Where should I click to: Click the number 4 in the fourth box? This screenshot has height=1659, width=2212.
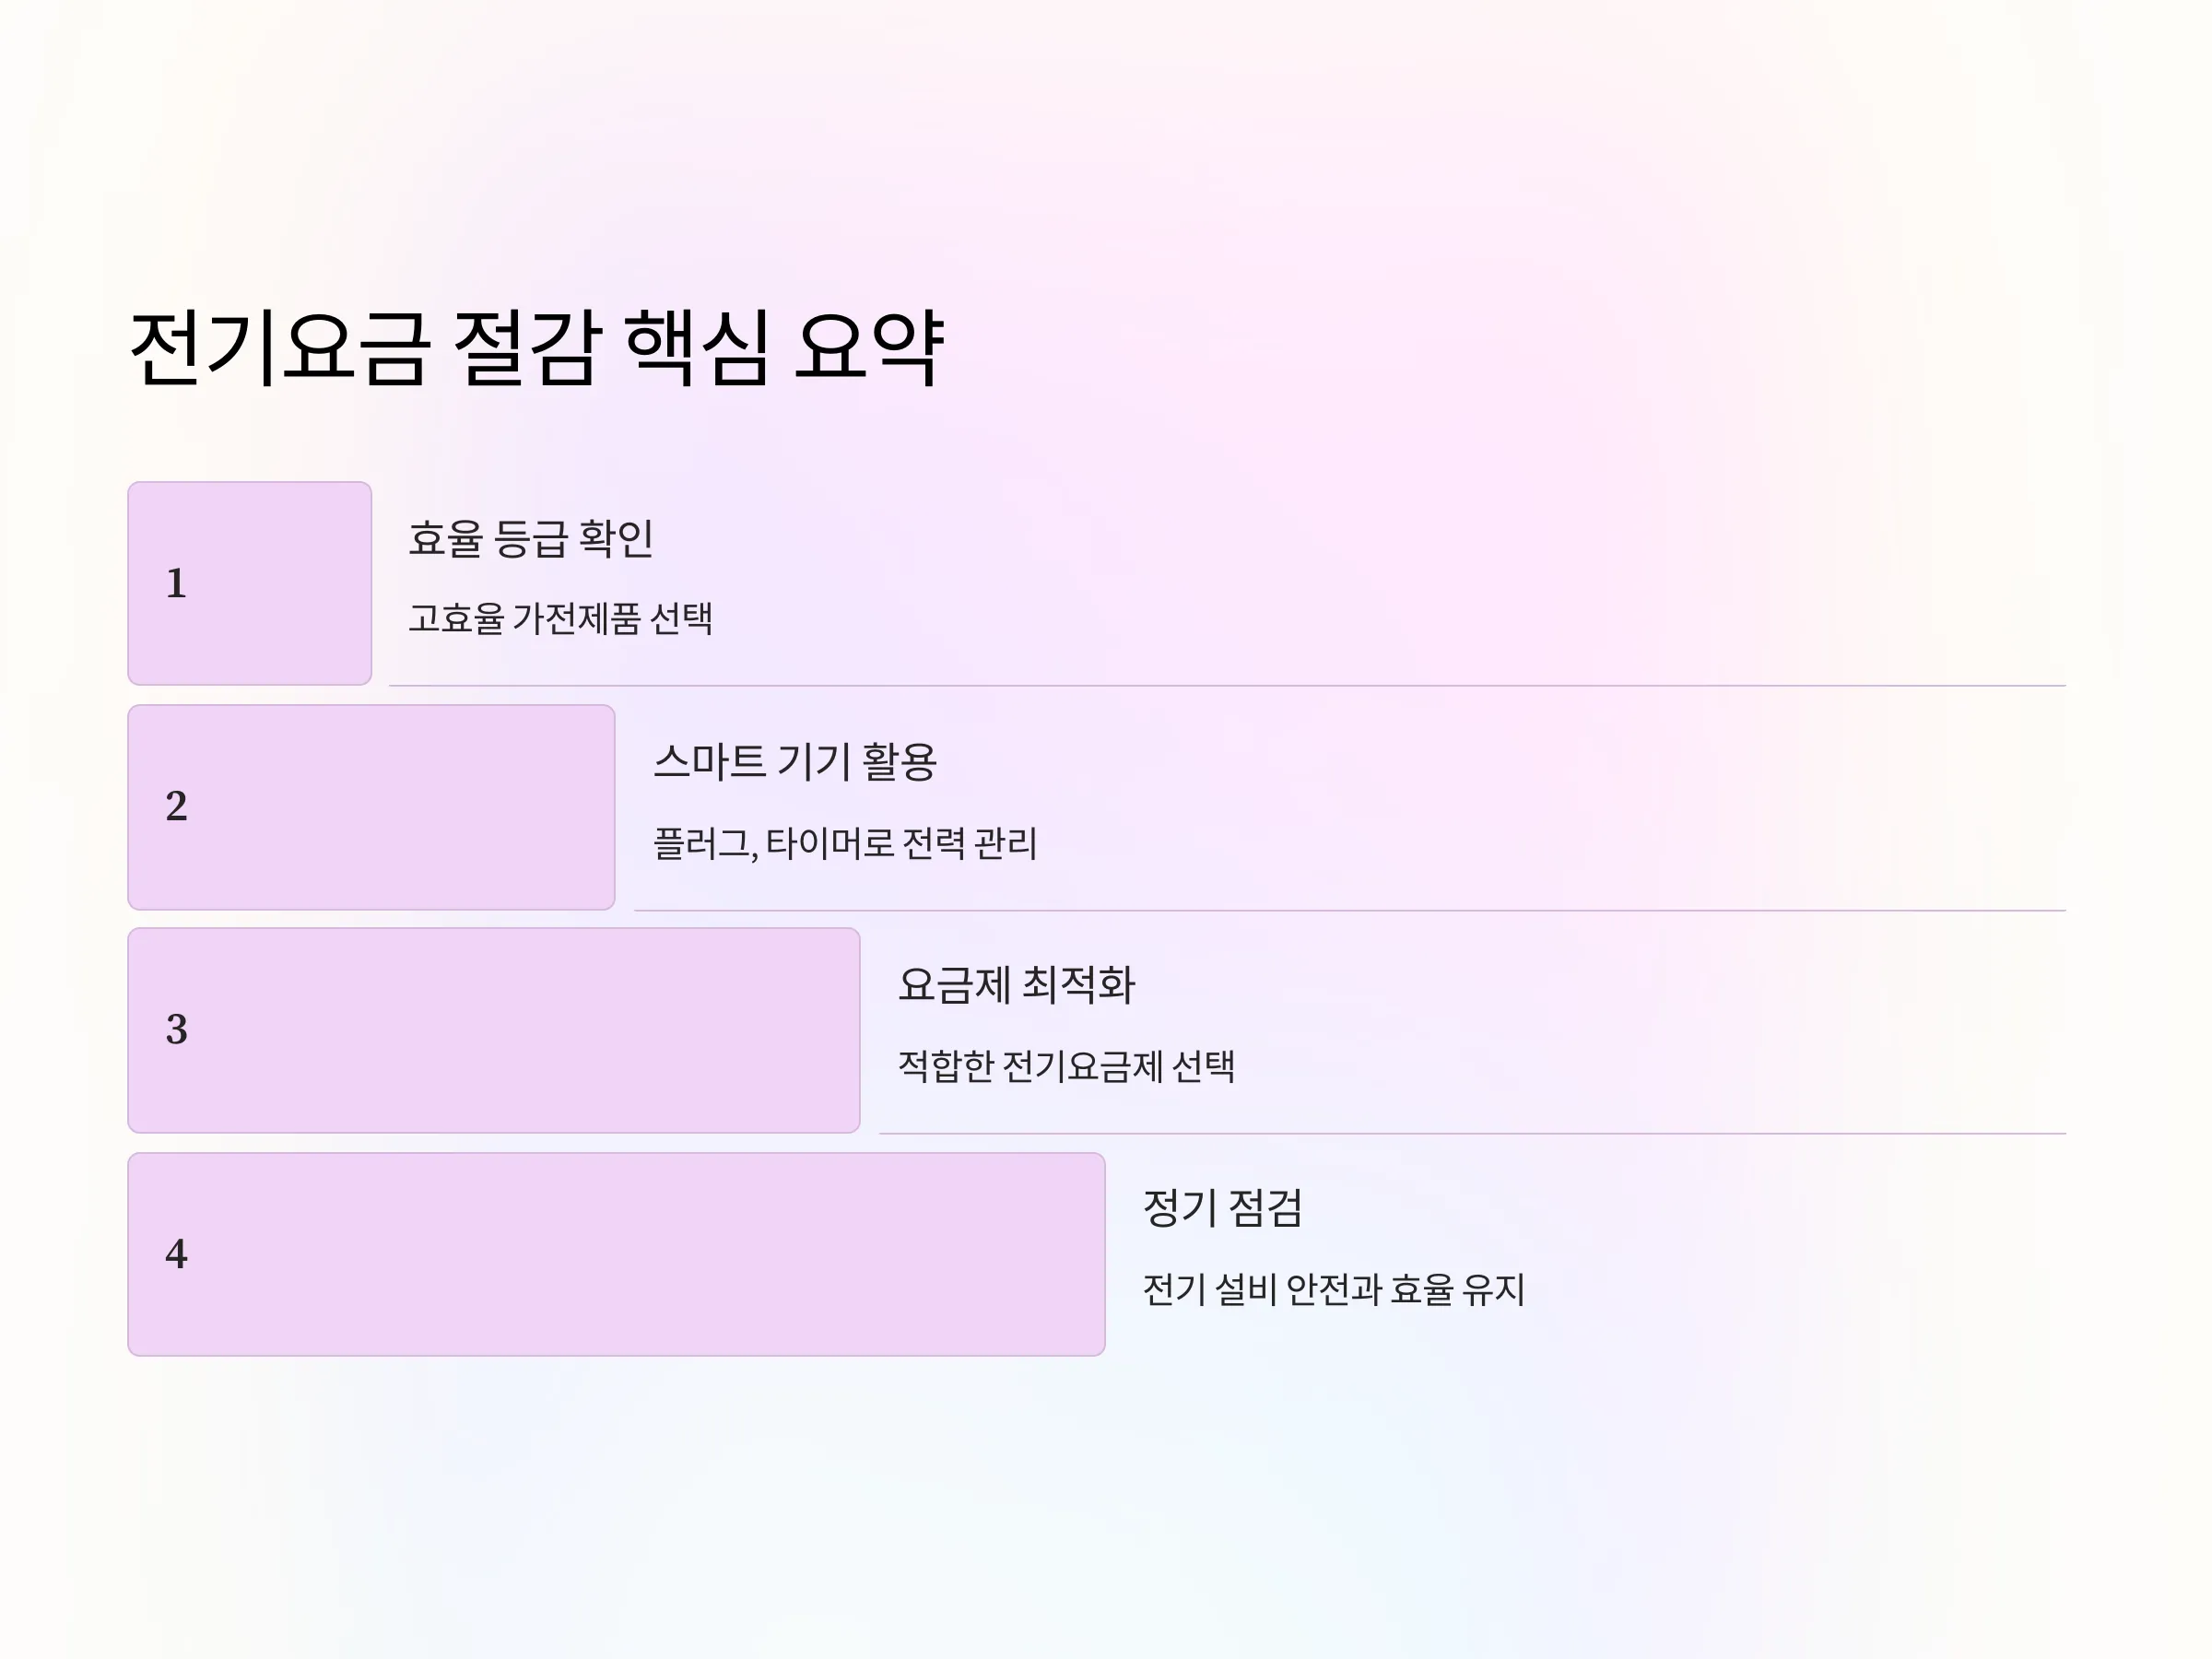pyautogui.click(x=176, y=1254)
